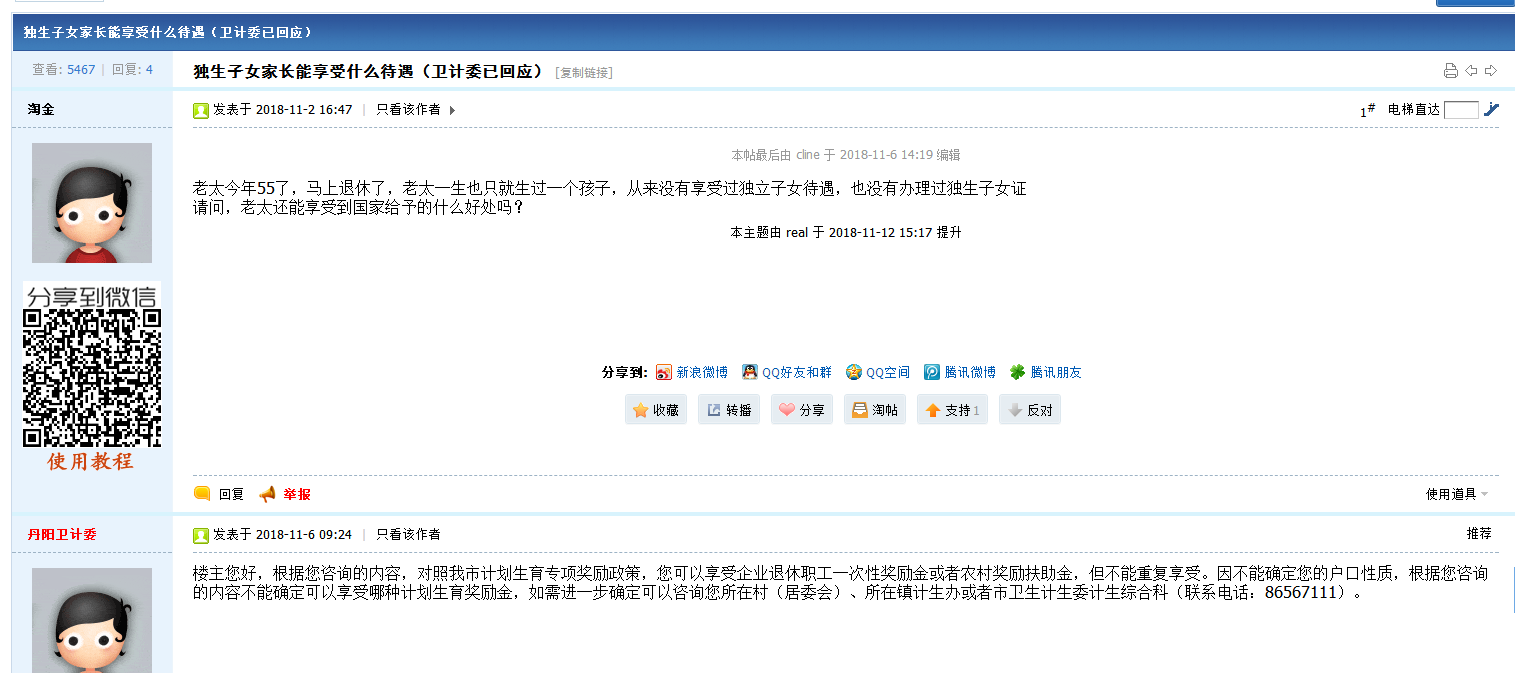Click the 转播 rebroadcast button
This screenshot has height=673, width=1515.
click(729, 410)
